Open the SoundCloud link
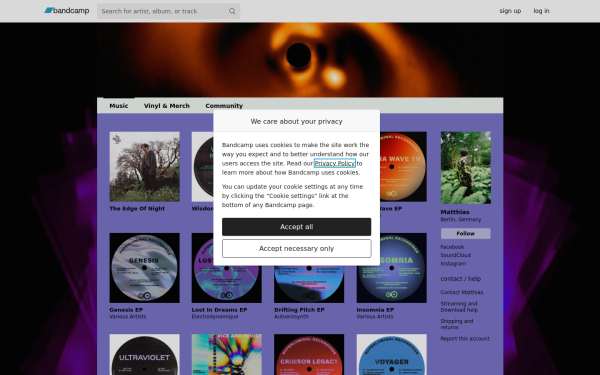Viewport: 600px width, 375px height. [x=455, y=255]
